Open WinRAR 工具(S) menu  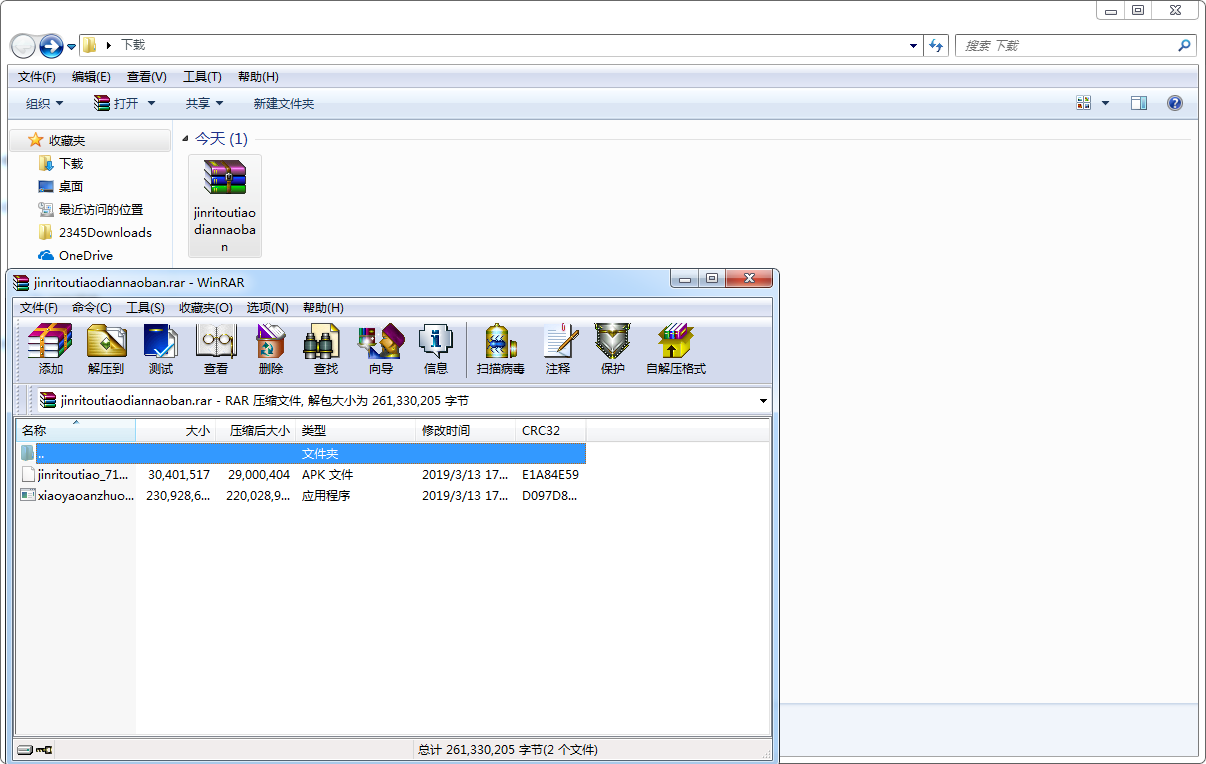pos(145,307)
